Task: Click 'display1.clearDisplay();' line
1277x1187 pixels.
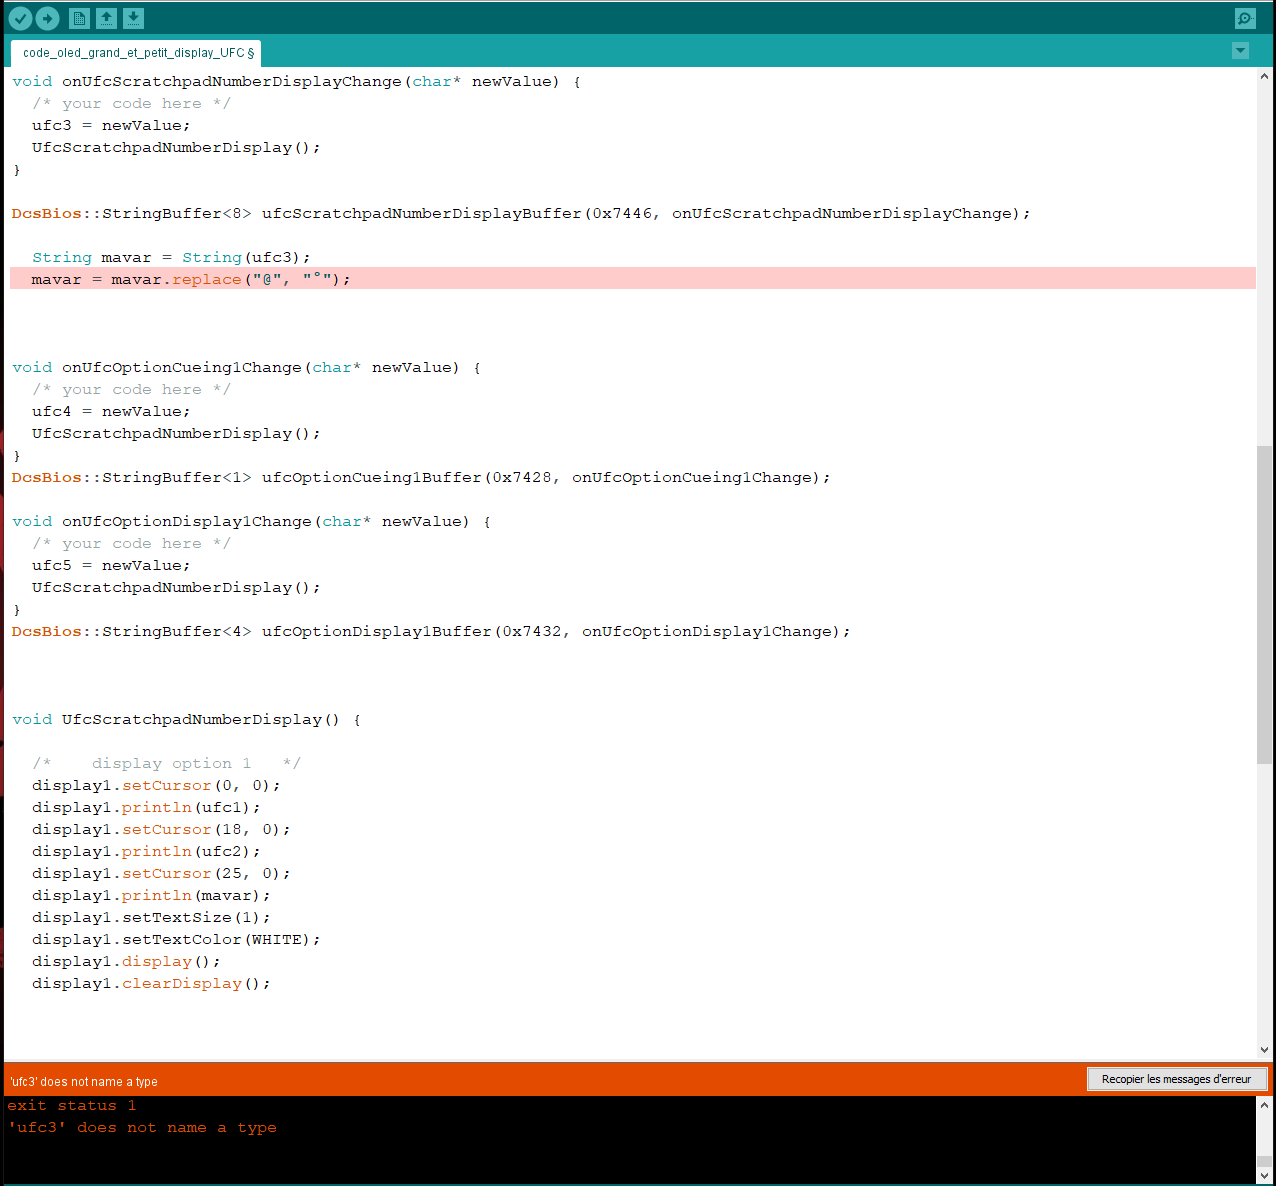Action: [x=151, y=984]
